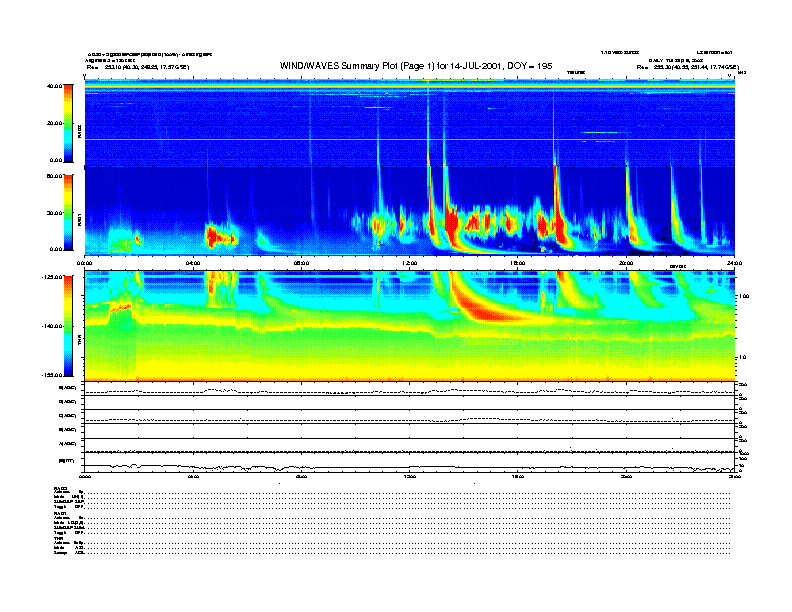792x612 pixels.
Task: Click 24:00 time label under RAD1 spectrogram
Action: point(734,263)
